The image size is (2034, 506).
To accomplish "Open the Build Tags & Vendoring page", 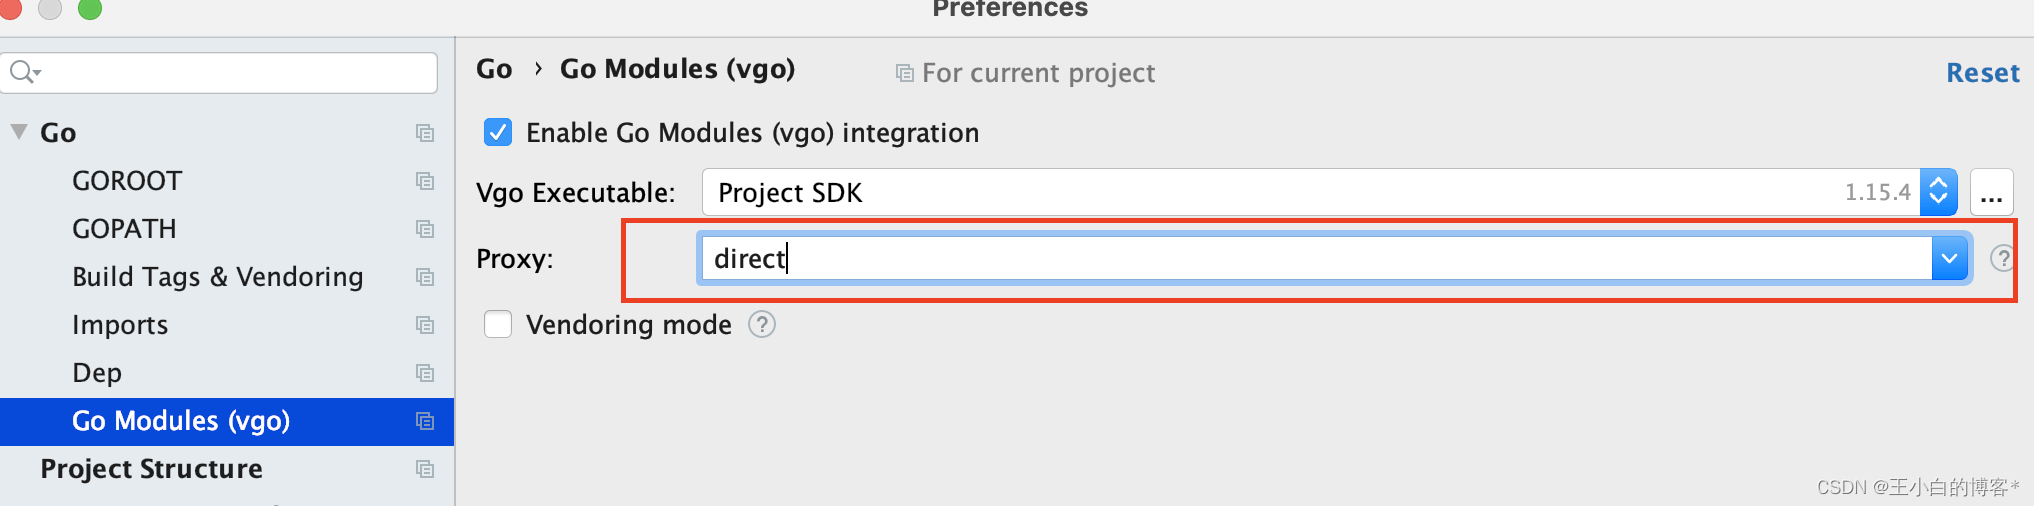I will (x=217, y=277).
